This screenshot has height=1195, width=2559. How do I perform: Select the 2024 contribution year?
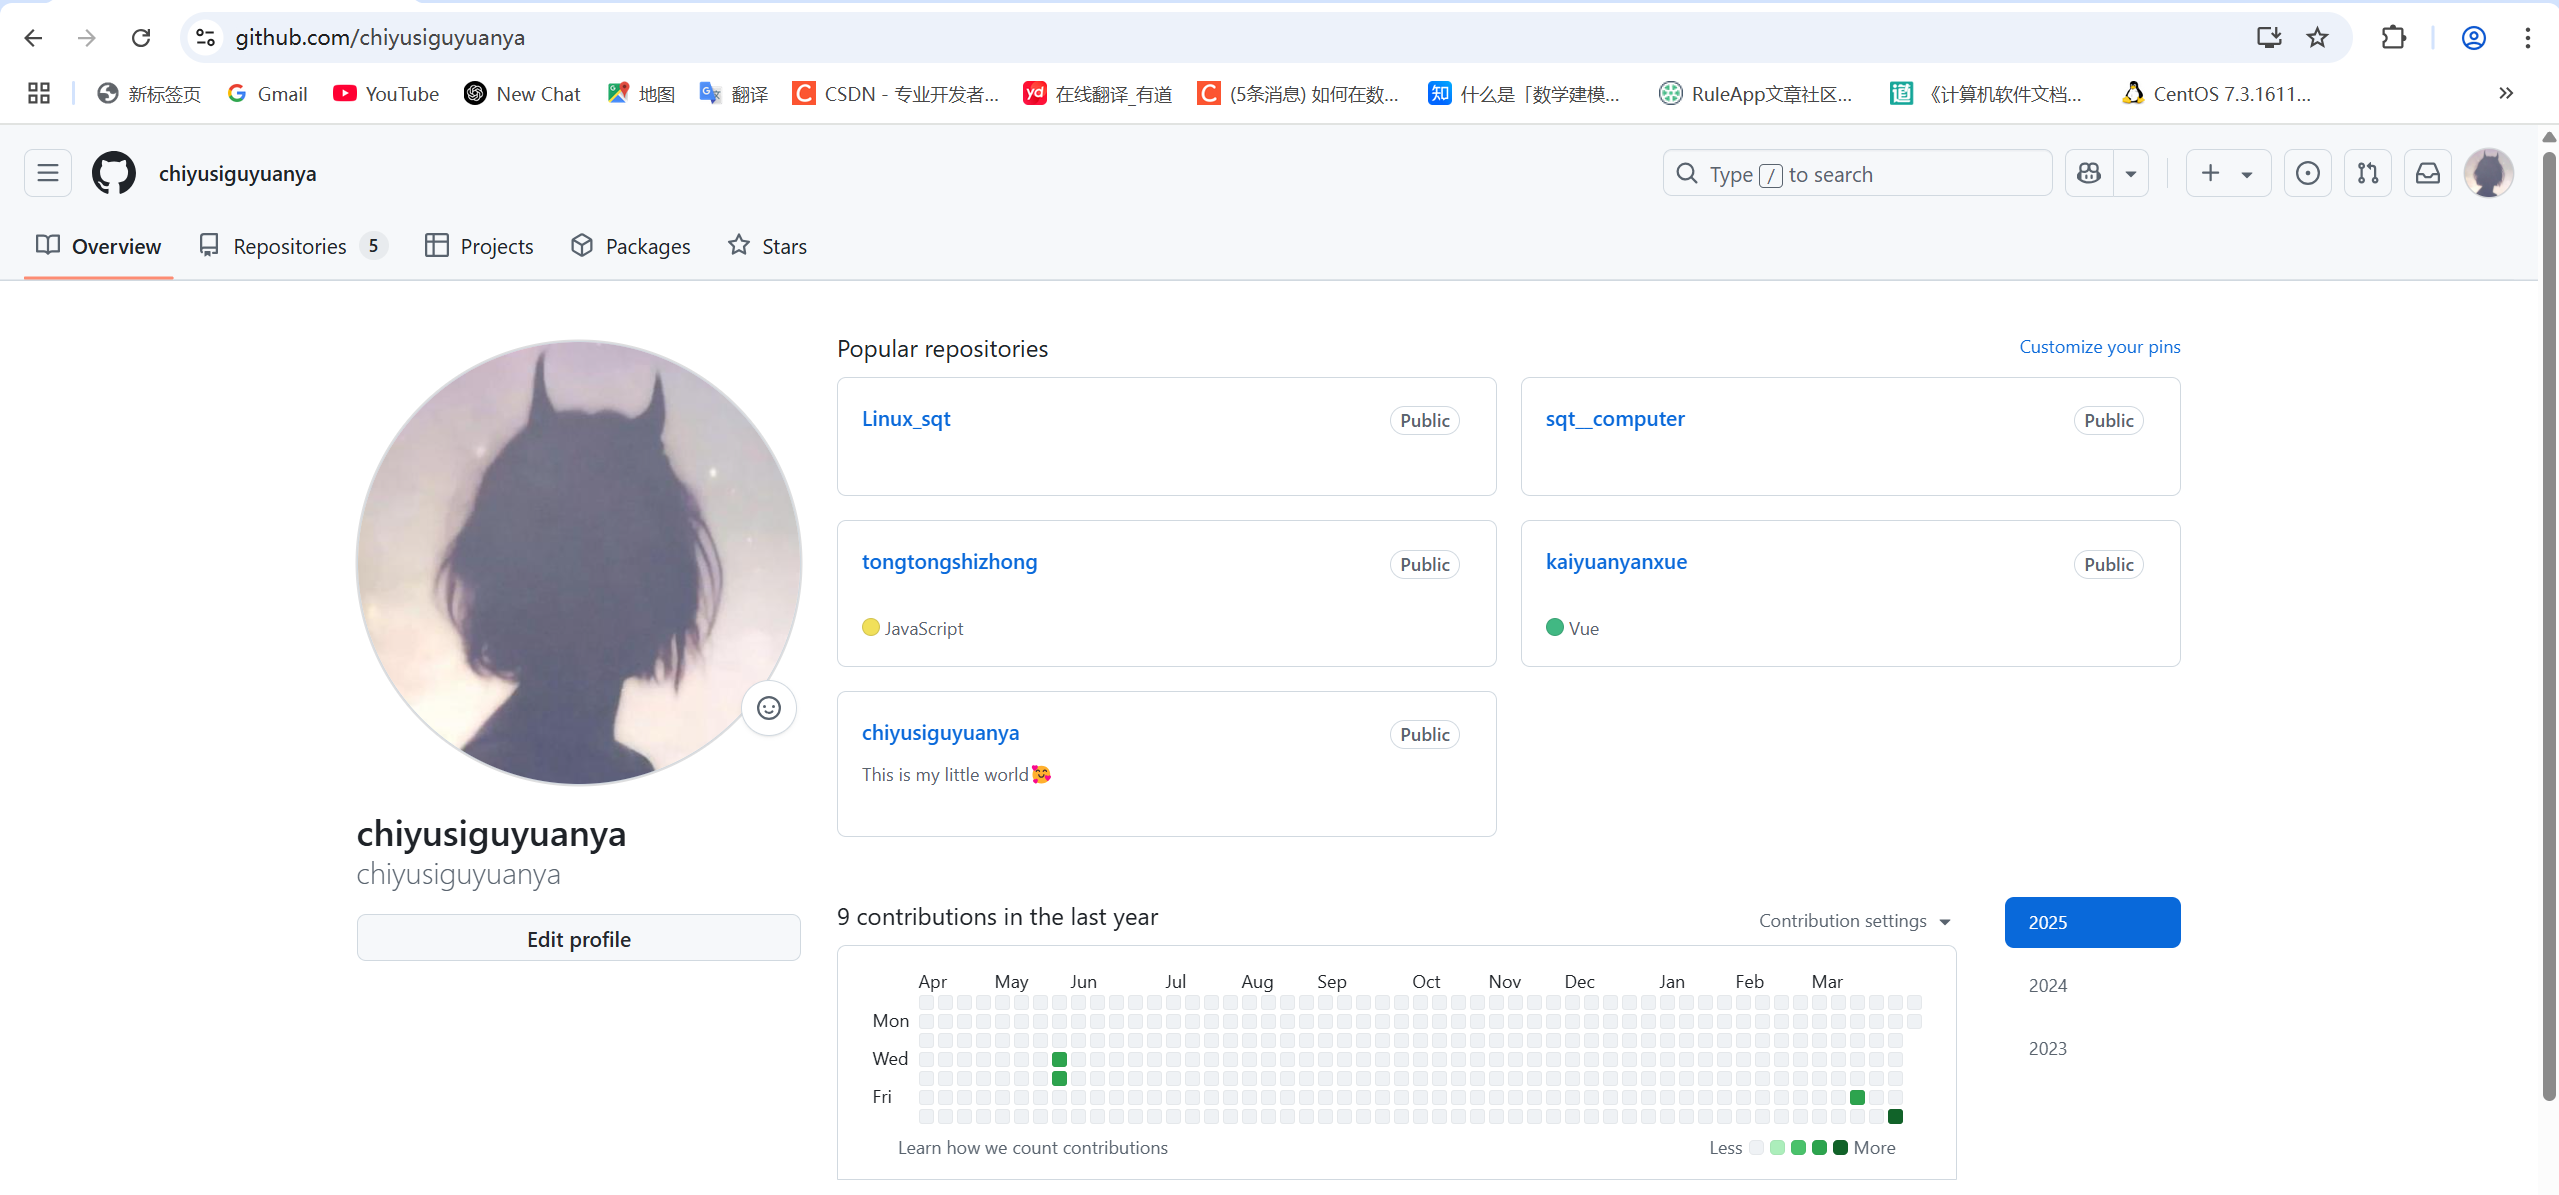pos(2047,985)
